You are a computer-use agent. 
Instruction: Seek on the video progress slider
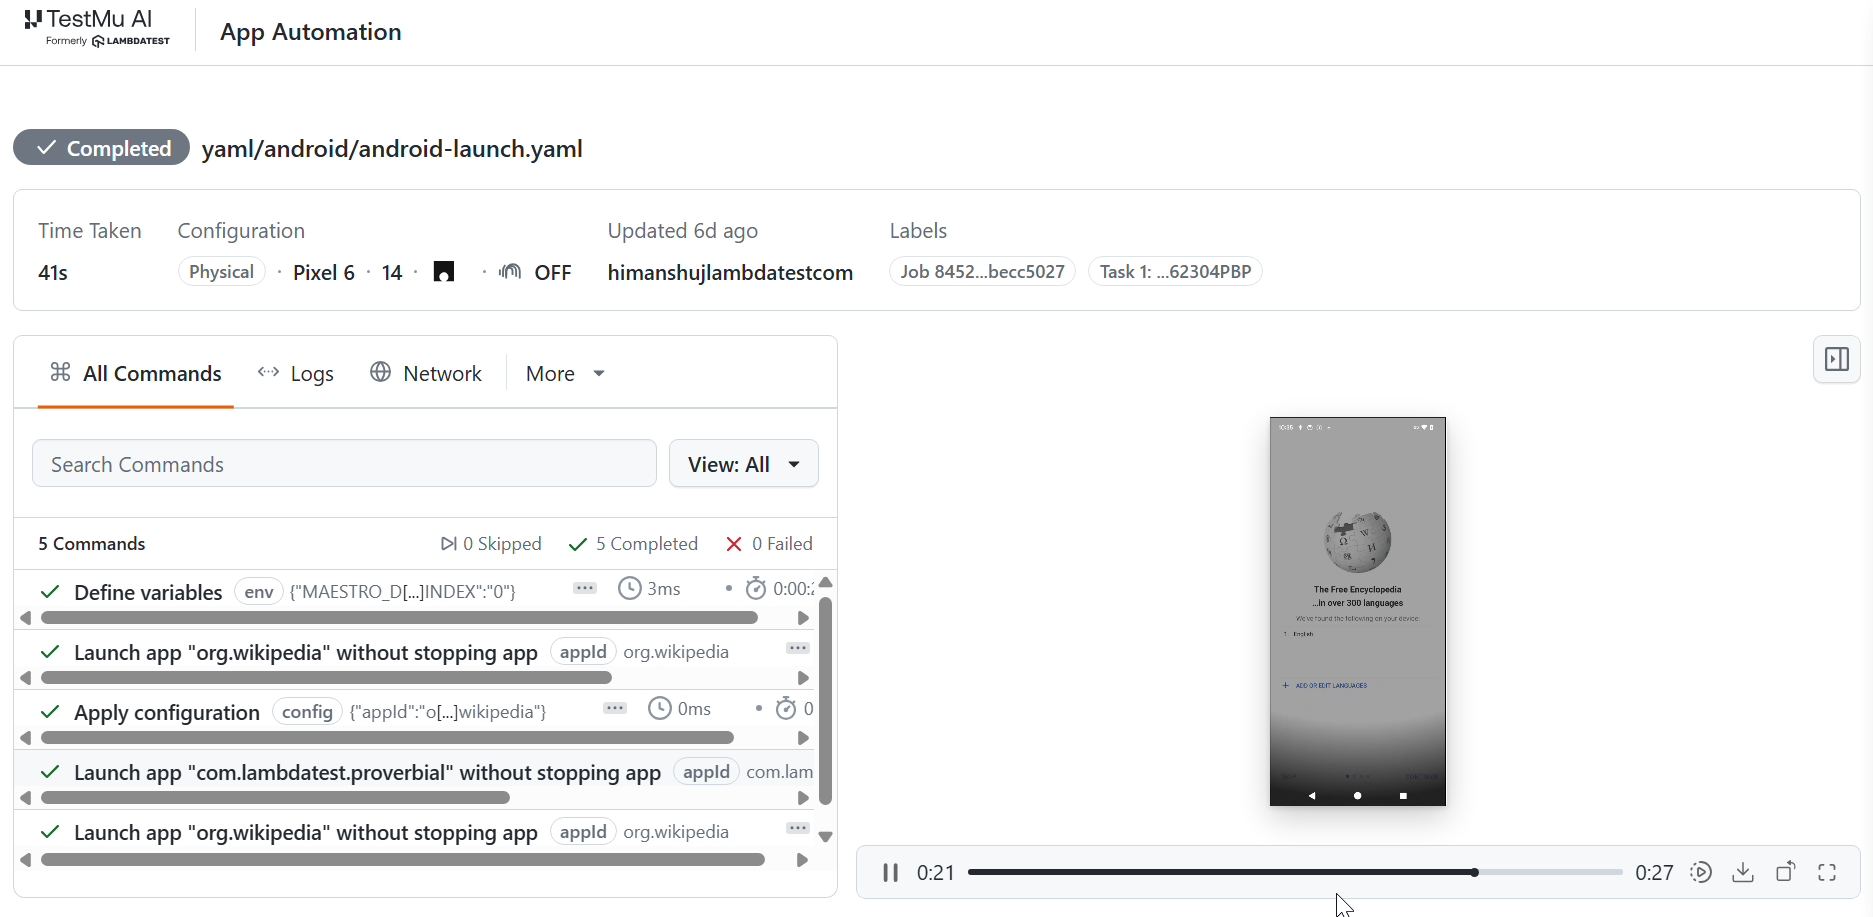(x=1295, y=872)
